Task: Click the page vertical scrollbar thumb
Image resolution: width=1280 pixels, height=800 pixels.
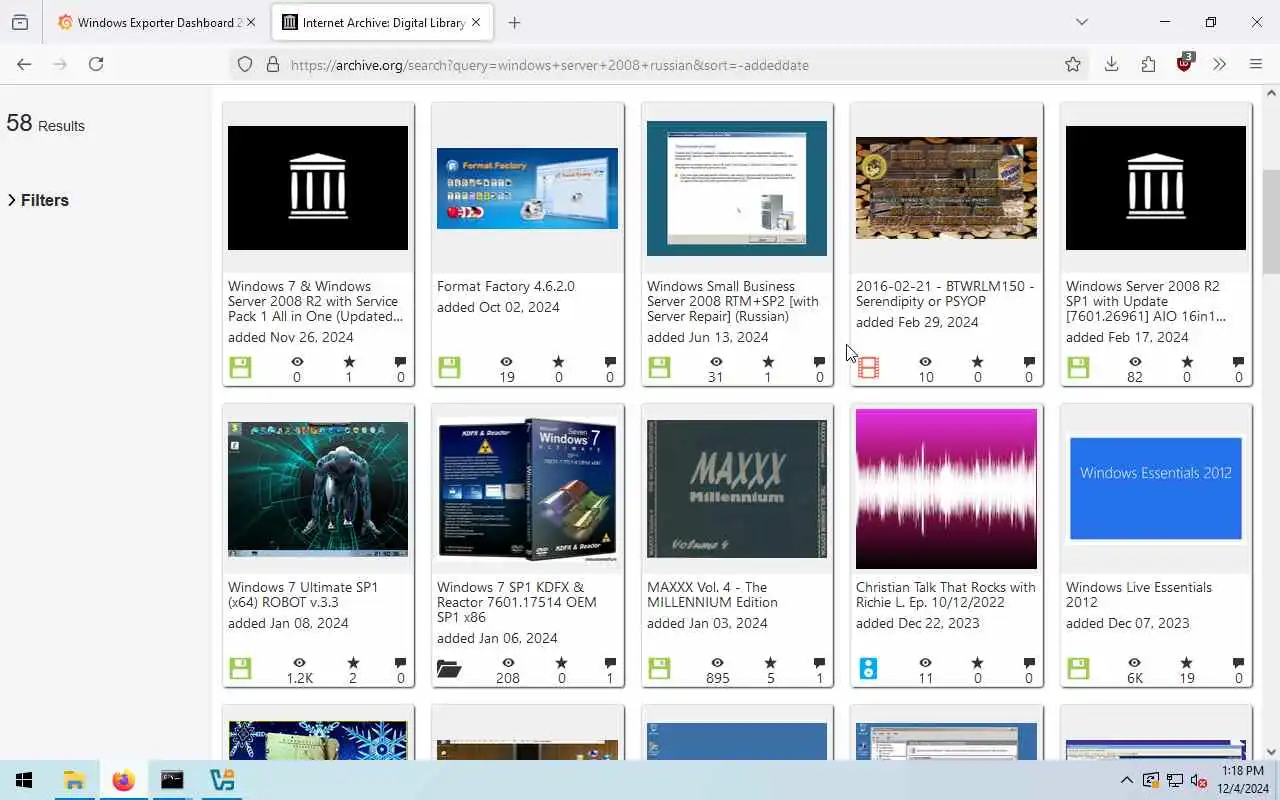Action: pyautogui.click(x=1271, y=222)
